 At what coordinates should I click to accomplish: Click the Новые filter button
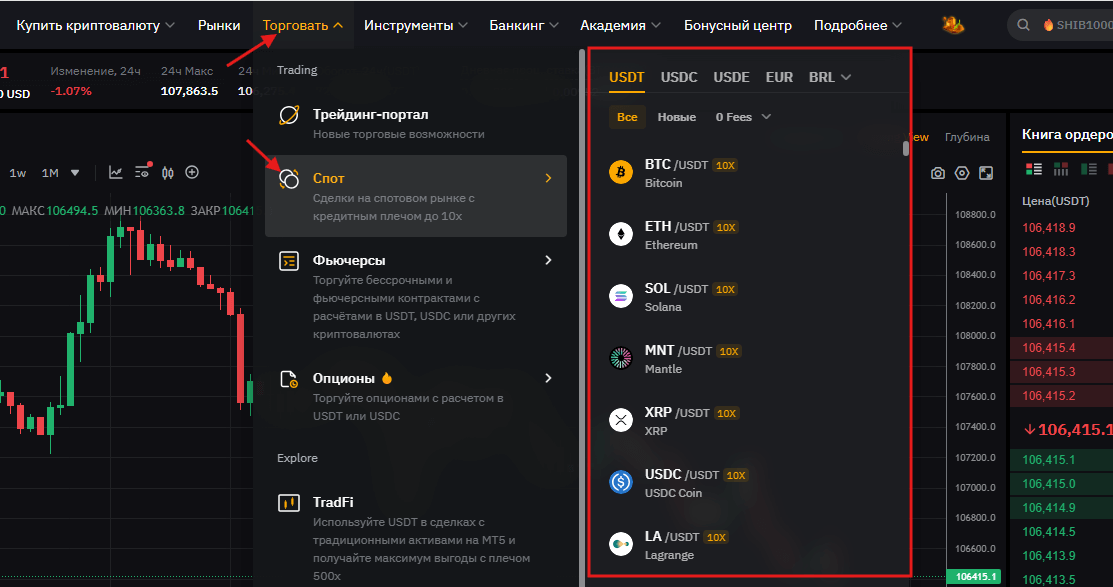click(x=677, y=117)
